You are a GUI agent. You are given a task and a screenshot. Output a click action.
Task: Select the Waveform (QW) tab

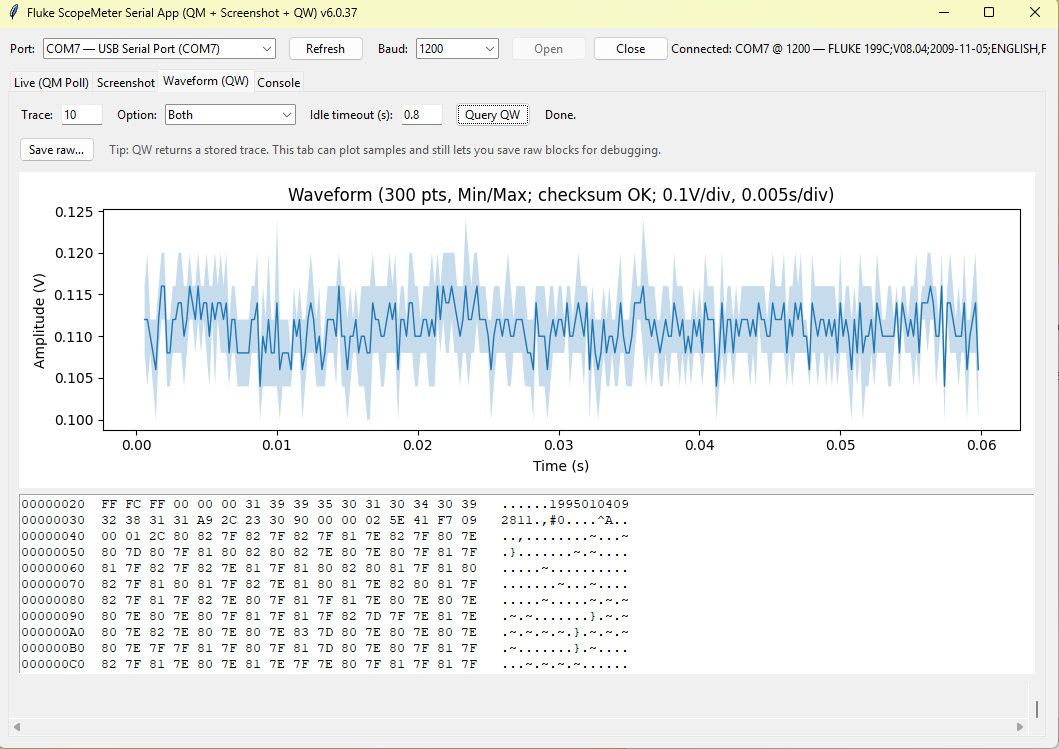pyautogui.click(x=206, y=81)
